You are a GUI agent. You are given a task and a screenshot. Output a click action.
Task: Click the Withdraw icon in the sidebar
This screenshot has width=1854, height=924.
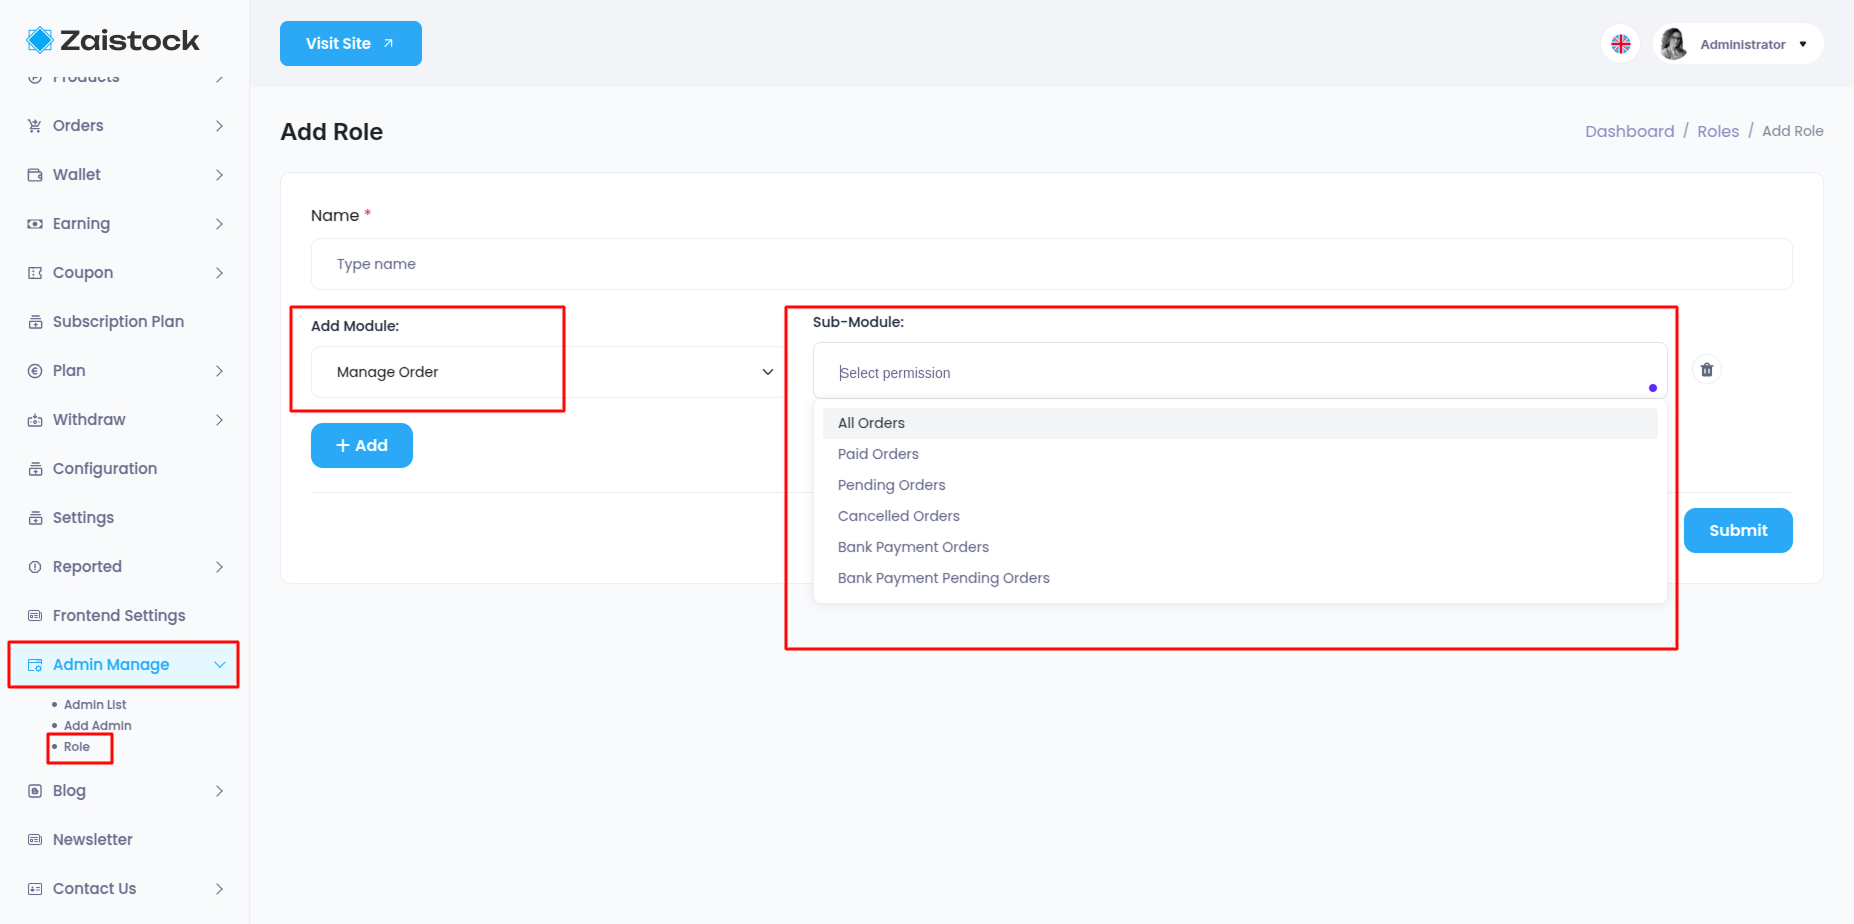tap(35, 420)
